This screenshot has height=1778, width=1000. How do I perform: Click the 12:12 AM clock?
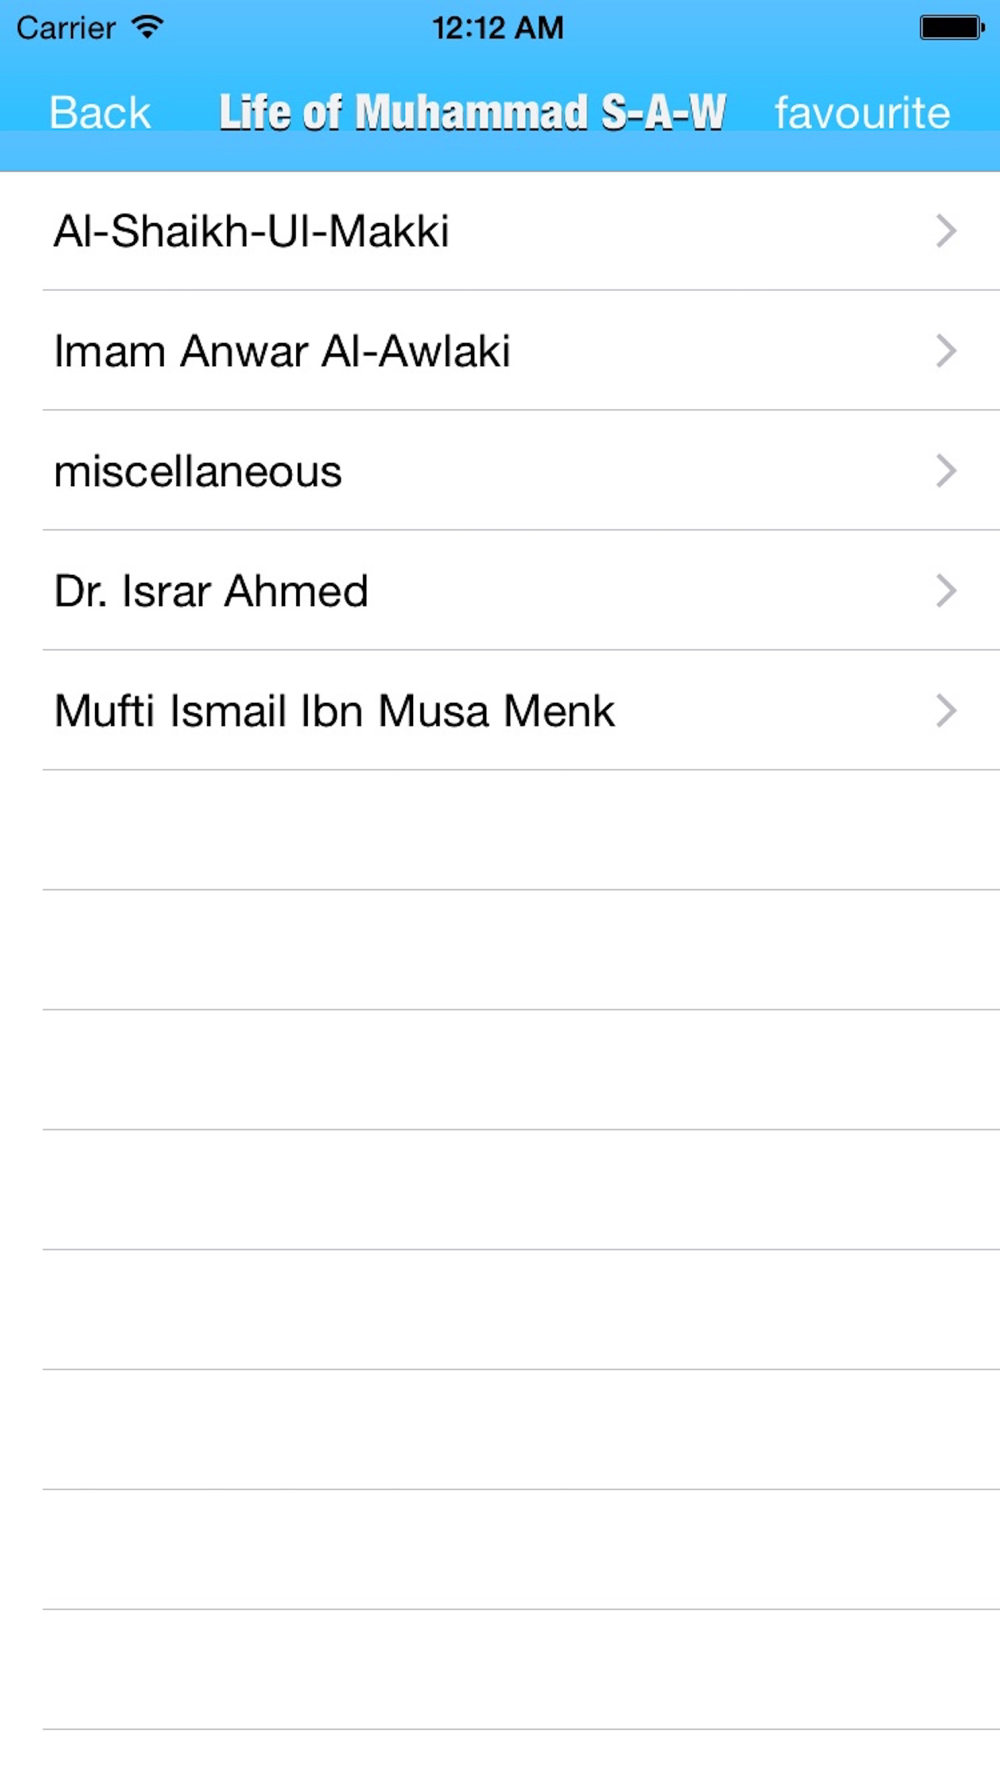[498, 27]
